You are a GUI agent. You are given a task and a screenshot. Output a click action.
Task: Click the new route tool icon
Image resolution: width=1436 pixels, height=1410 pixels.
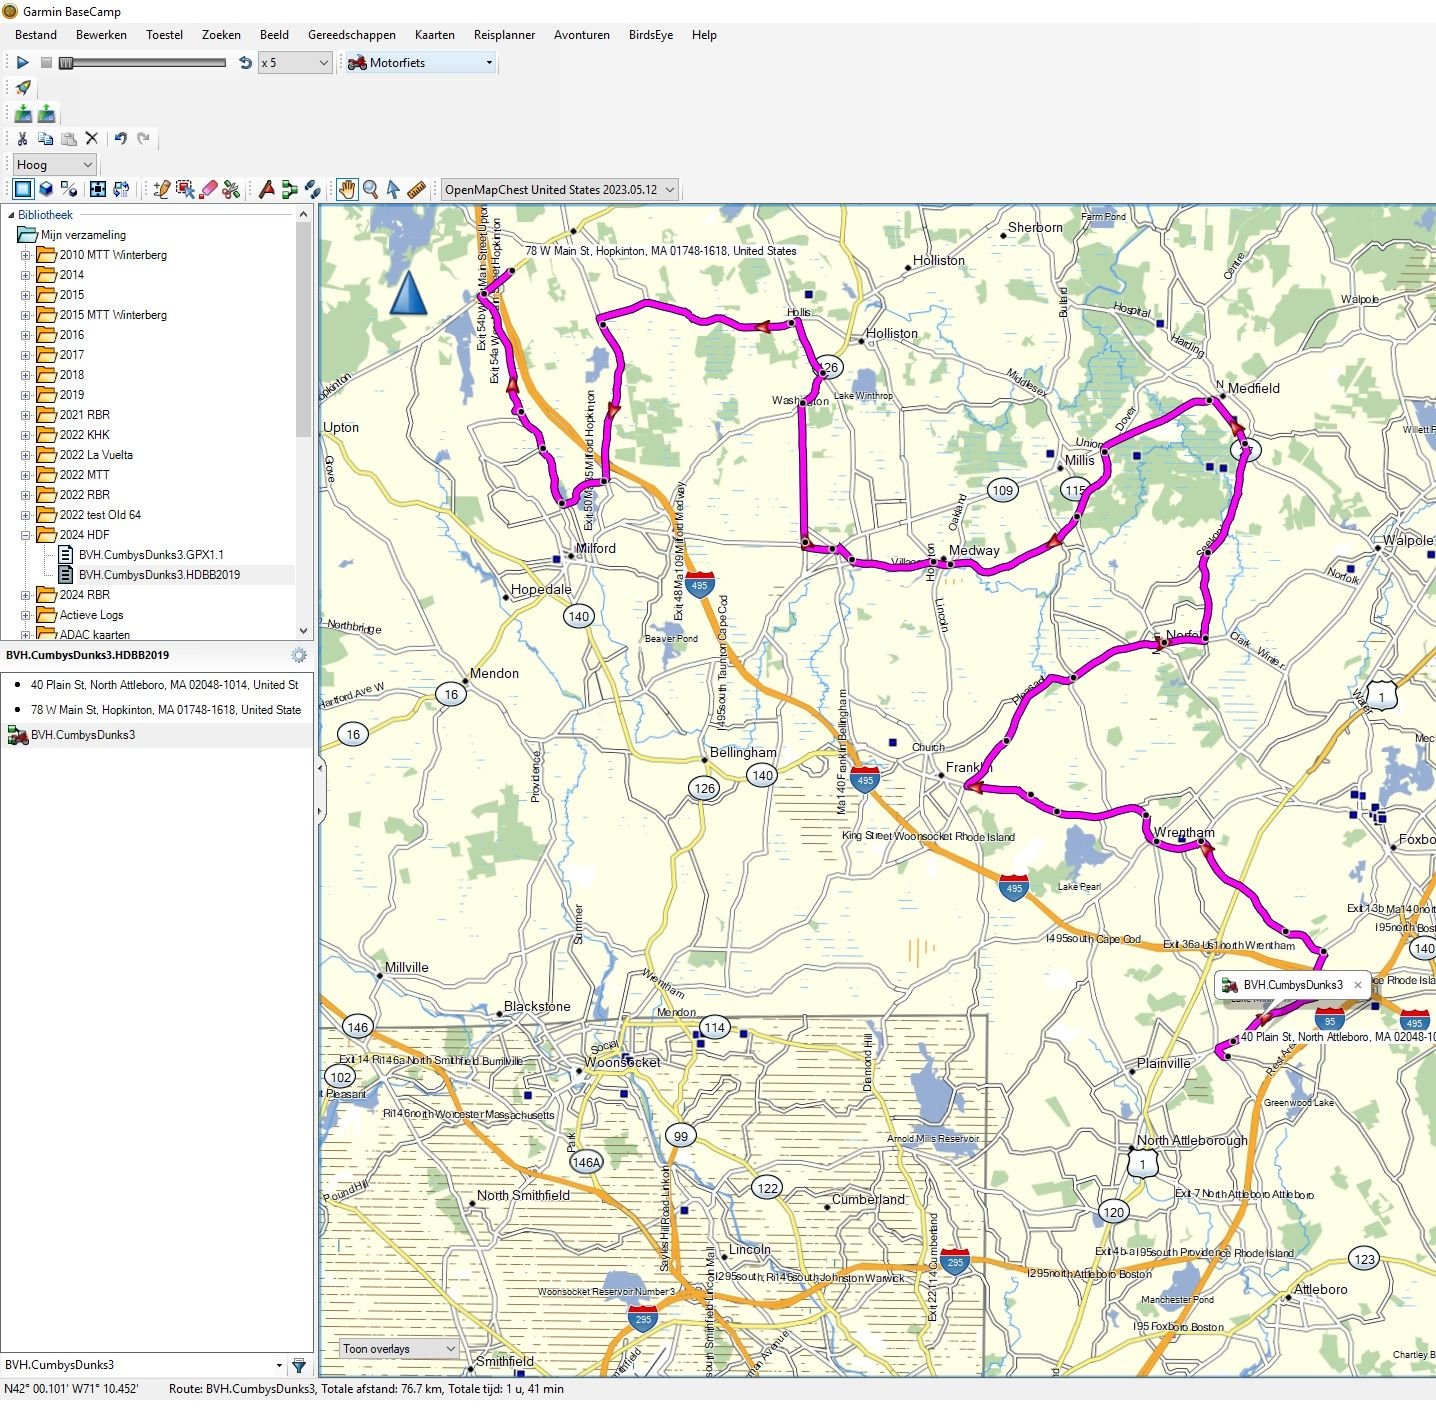tap(289, 189)
